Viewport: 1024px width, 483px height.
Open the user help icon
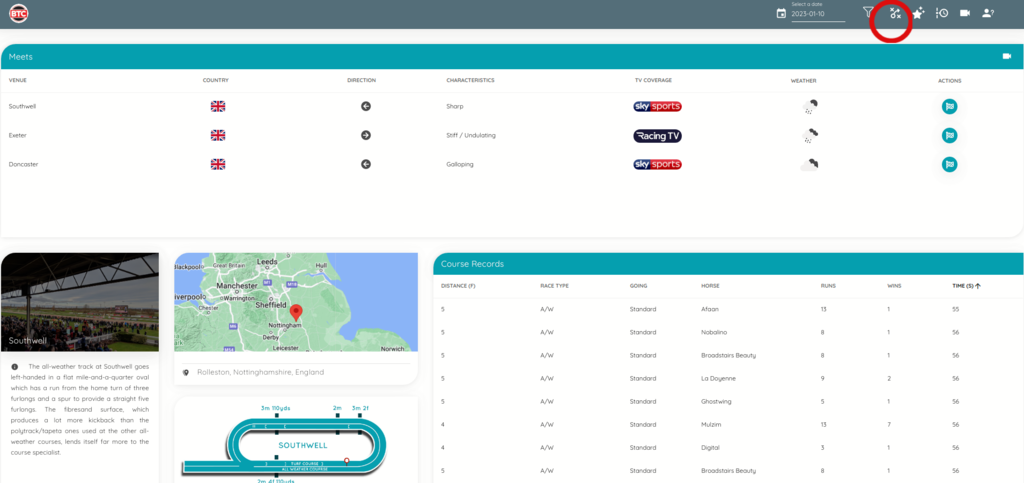click(x=988, y=13)
